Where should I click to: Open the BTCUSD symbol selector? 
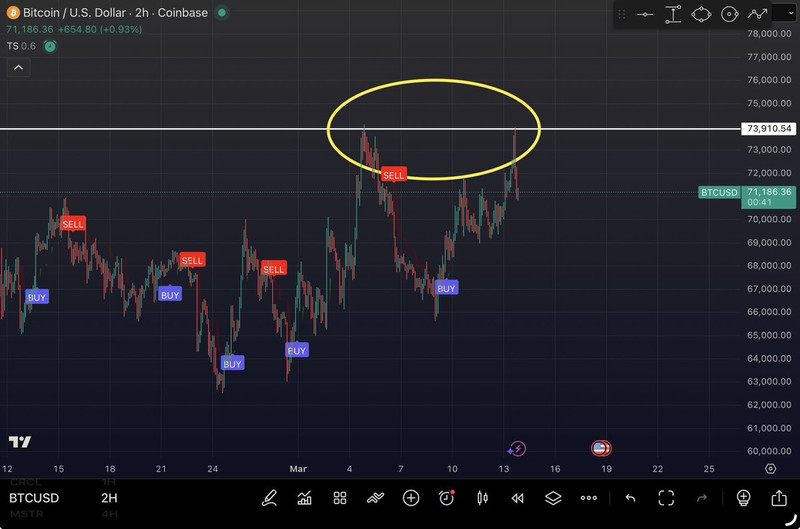pyautogui.click(x=34, y=498)
